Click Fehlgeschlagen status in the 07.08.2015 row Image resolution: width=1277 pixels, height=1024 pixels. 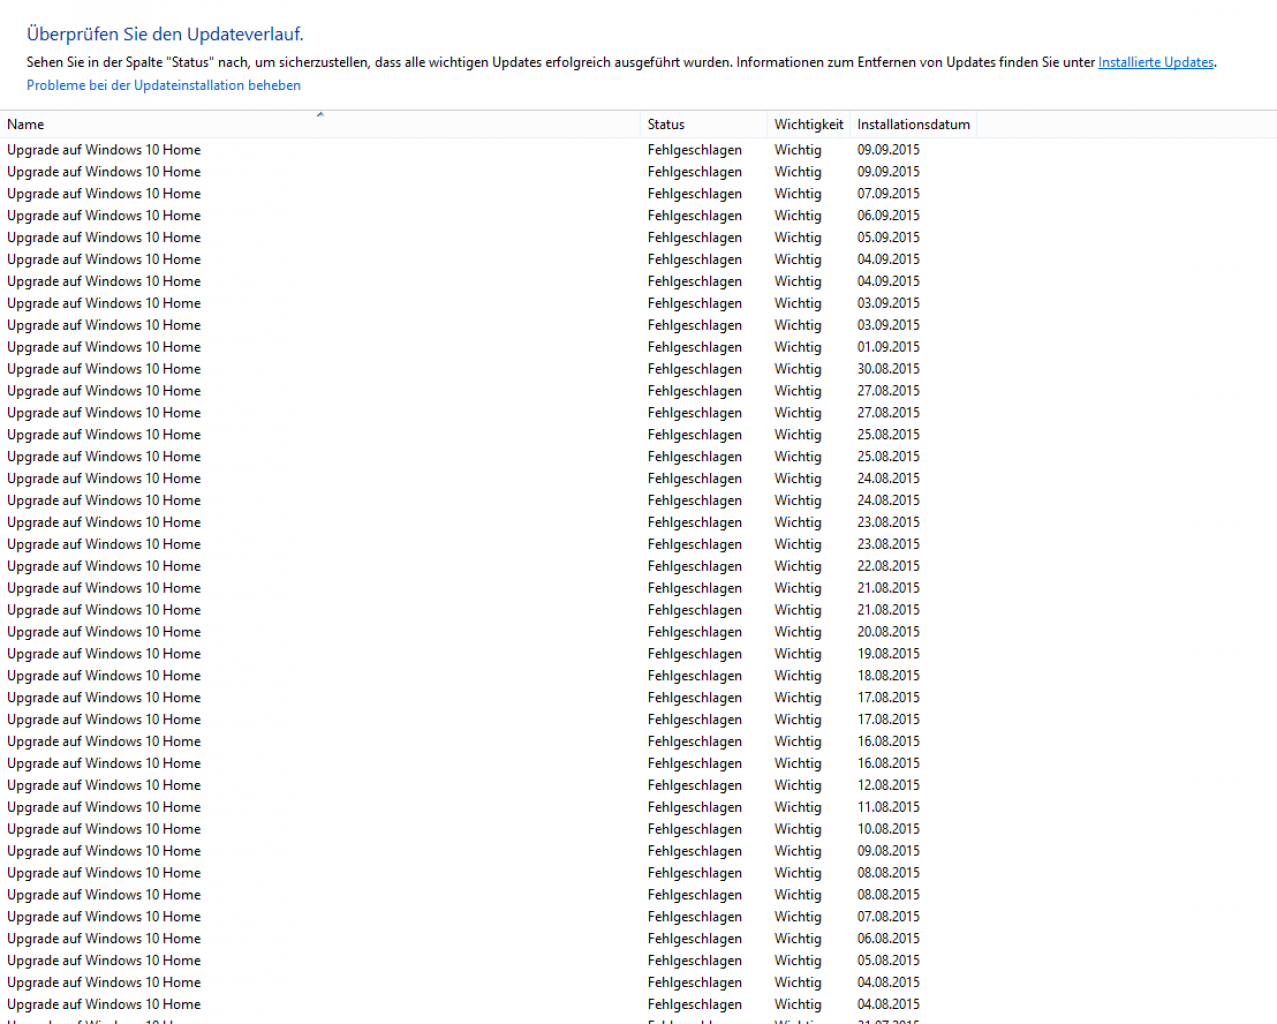(695, 917)
